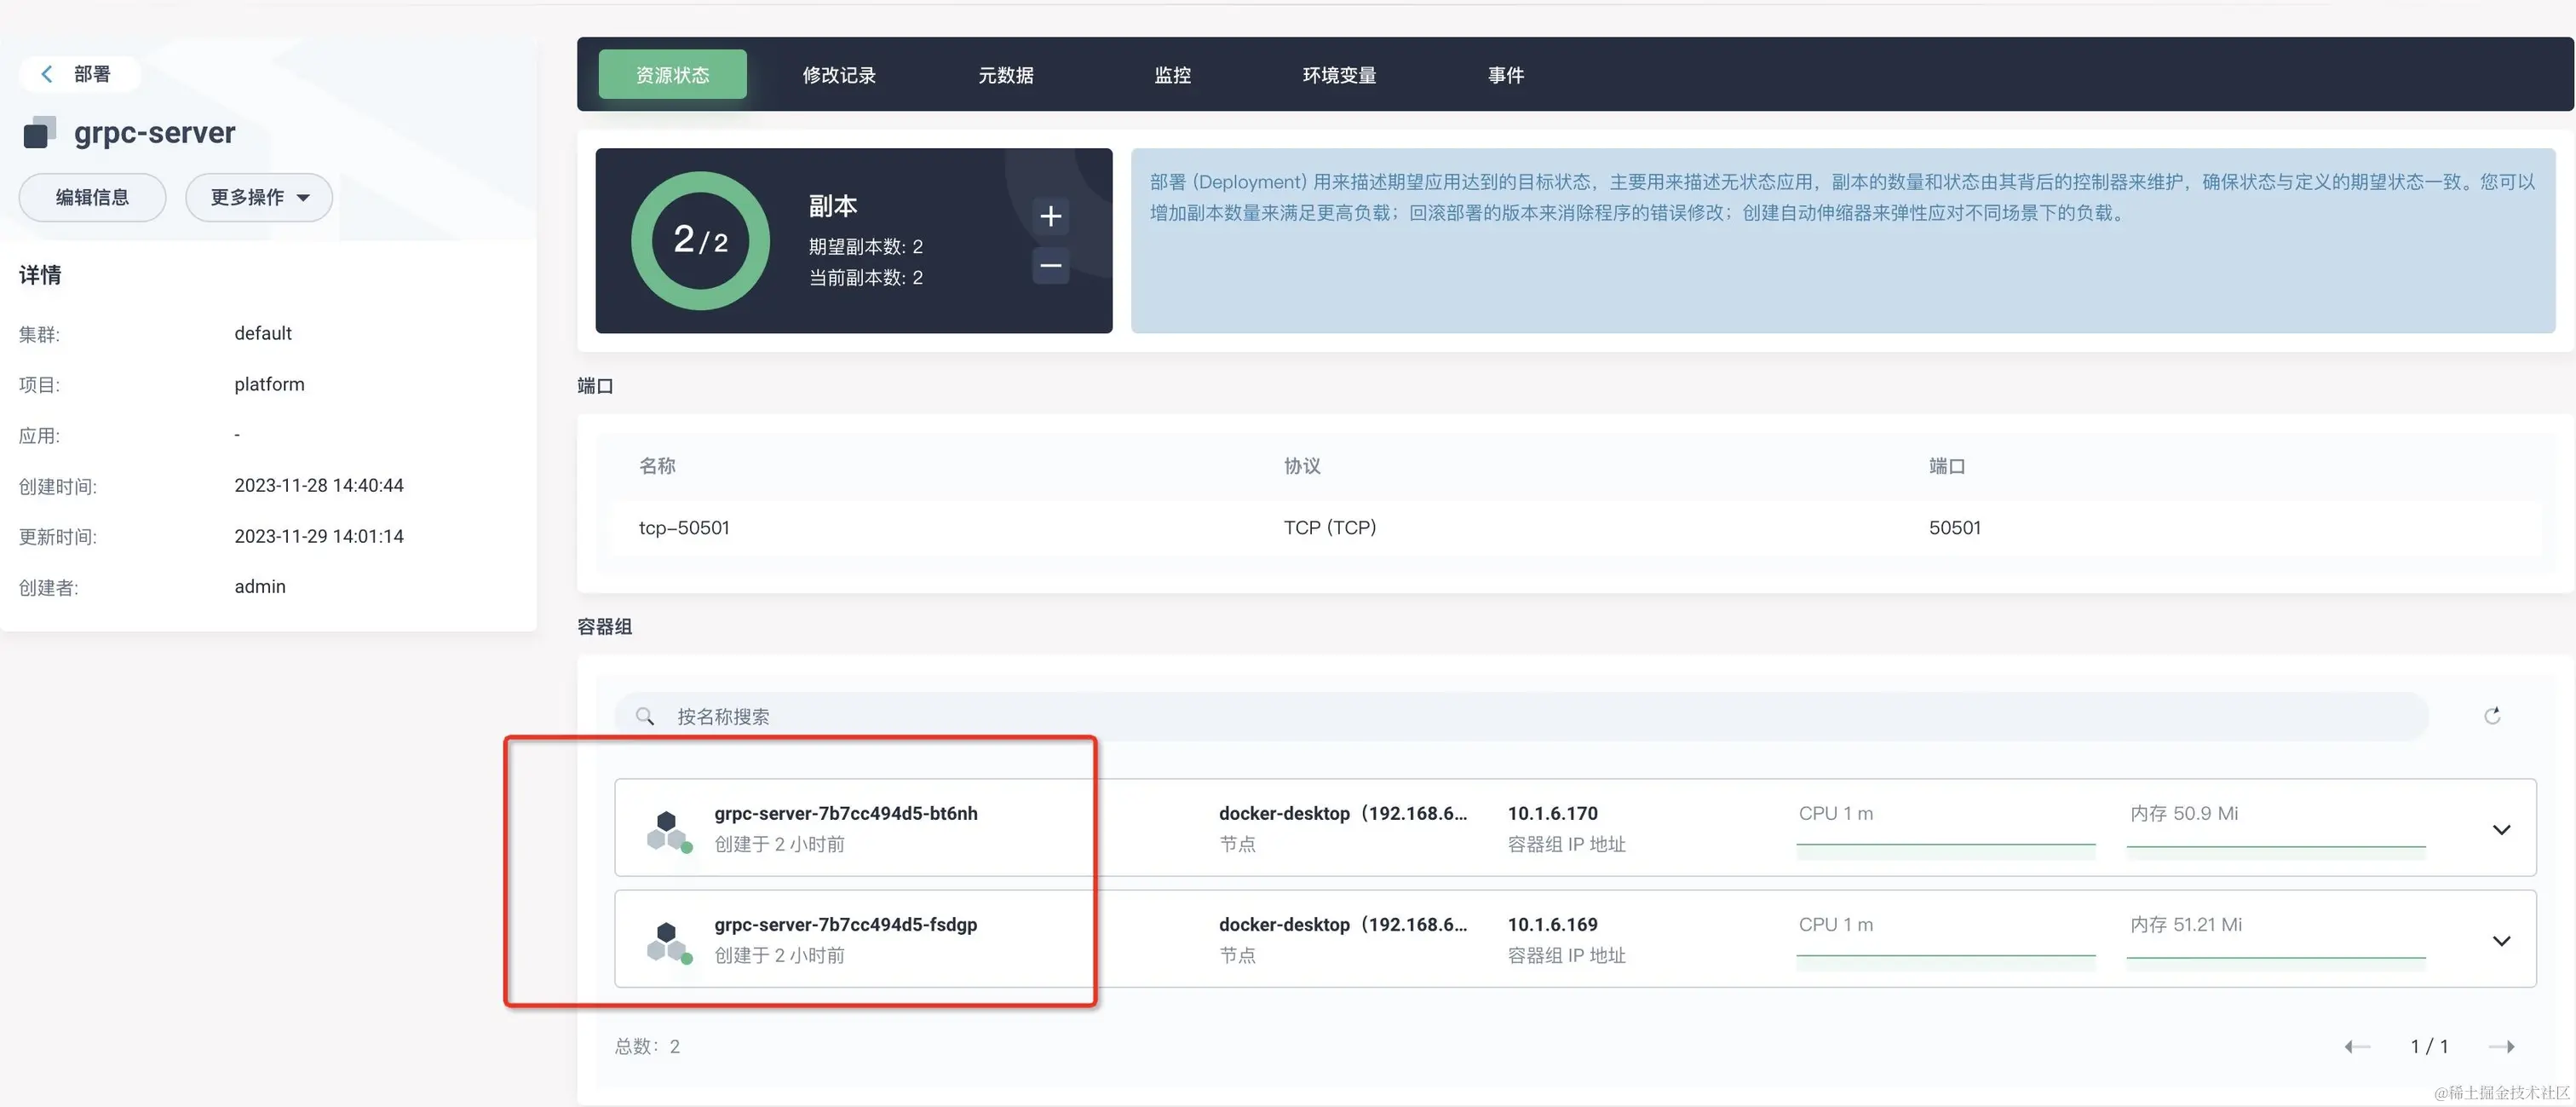Image resolution: width=2576 pixels, height=1107 pixels.
Task: Go to previous page arrow
Action: coord(2356,1046)
